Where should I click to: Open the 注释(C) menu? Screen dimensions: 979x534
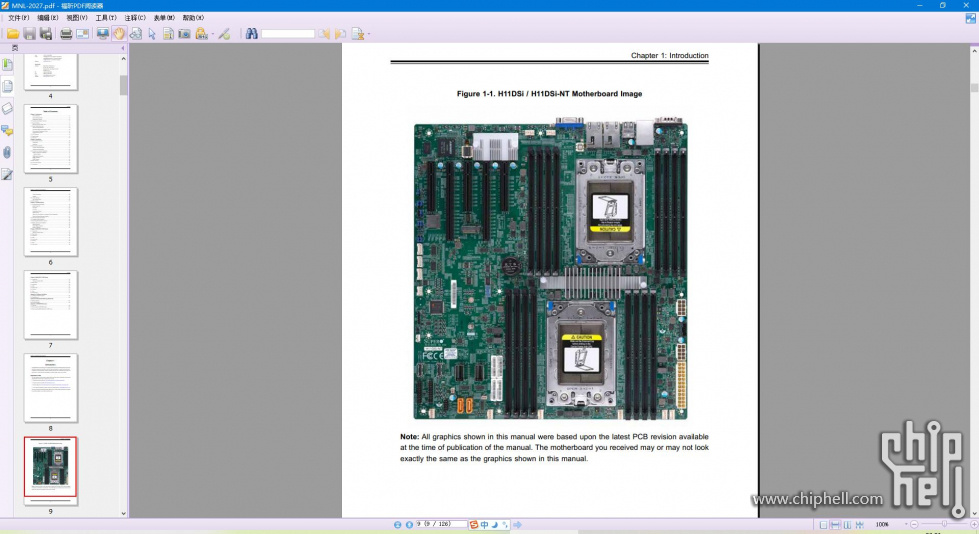pos(135,17)
